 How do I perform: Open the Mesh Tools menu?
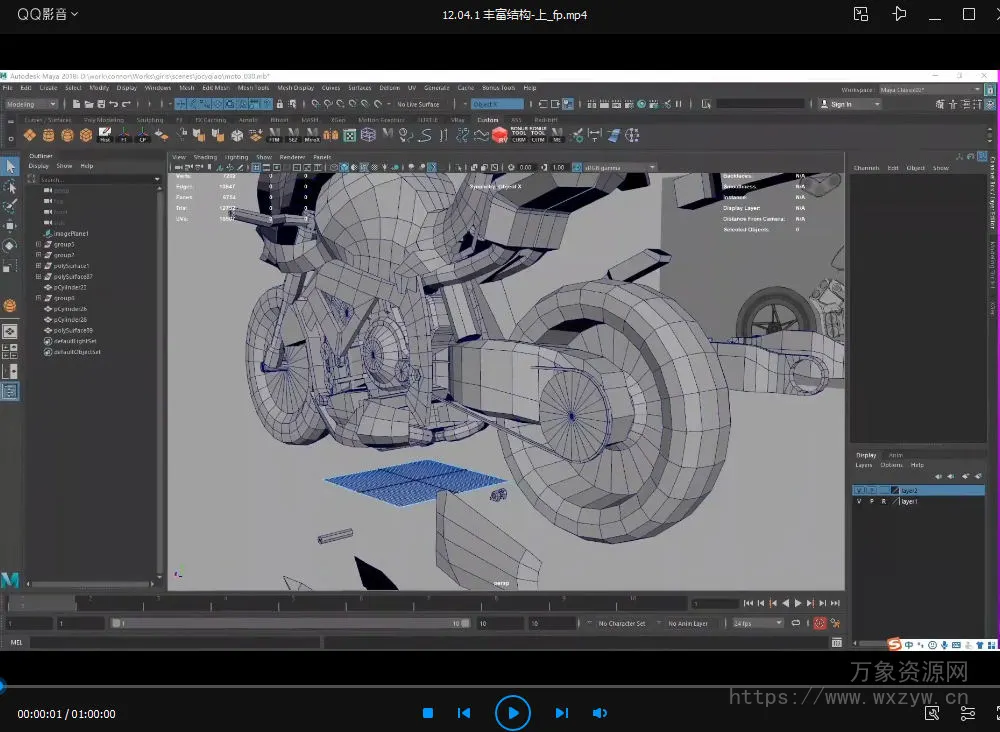pos(253,88)
